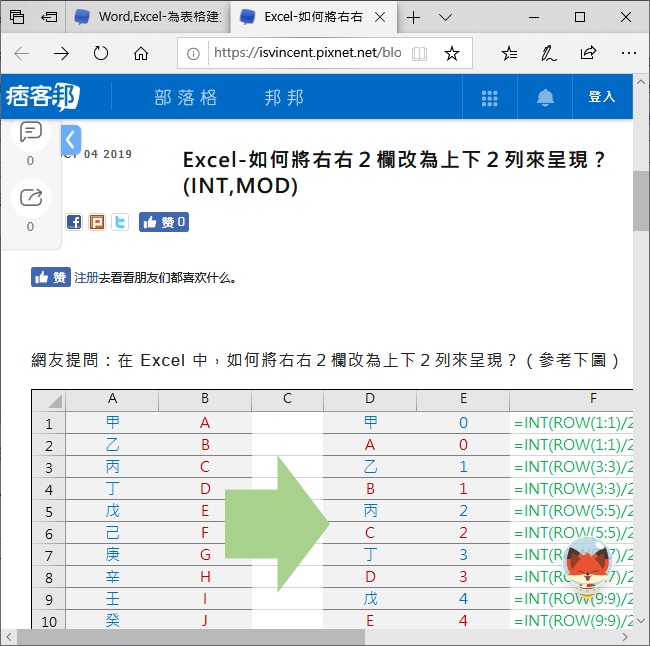Click the set tabs aside icon
This screenshot has height=646, width=650.
point(49,17)
